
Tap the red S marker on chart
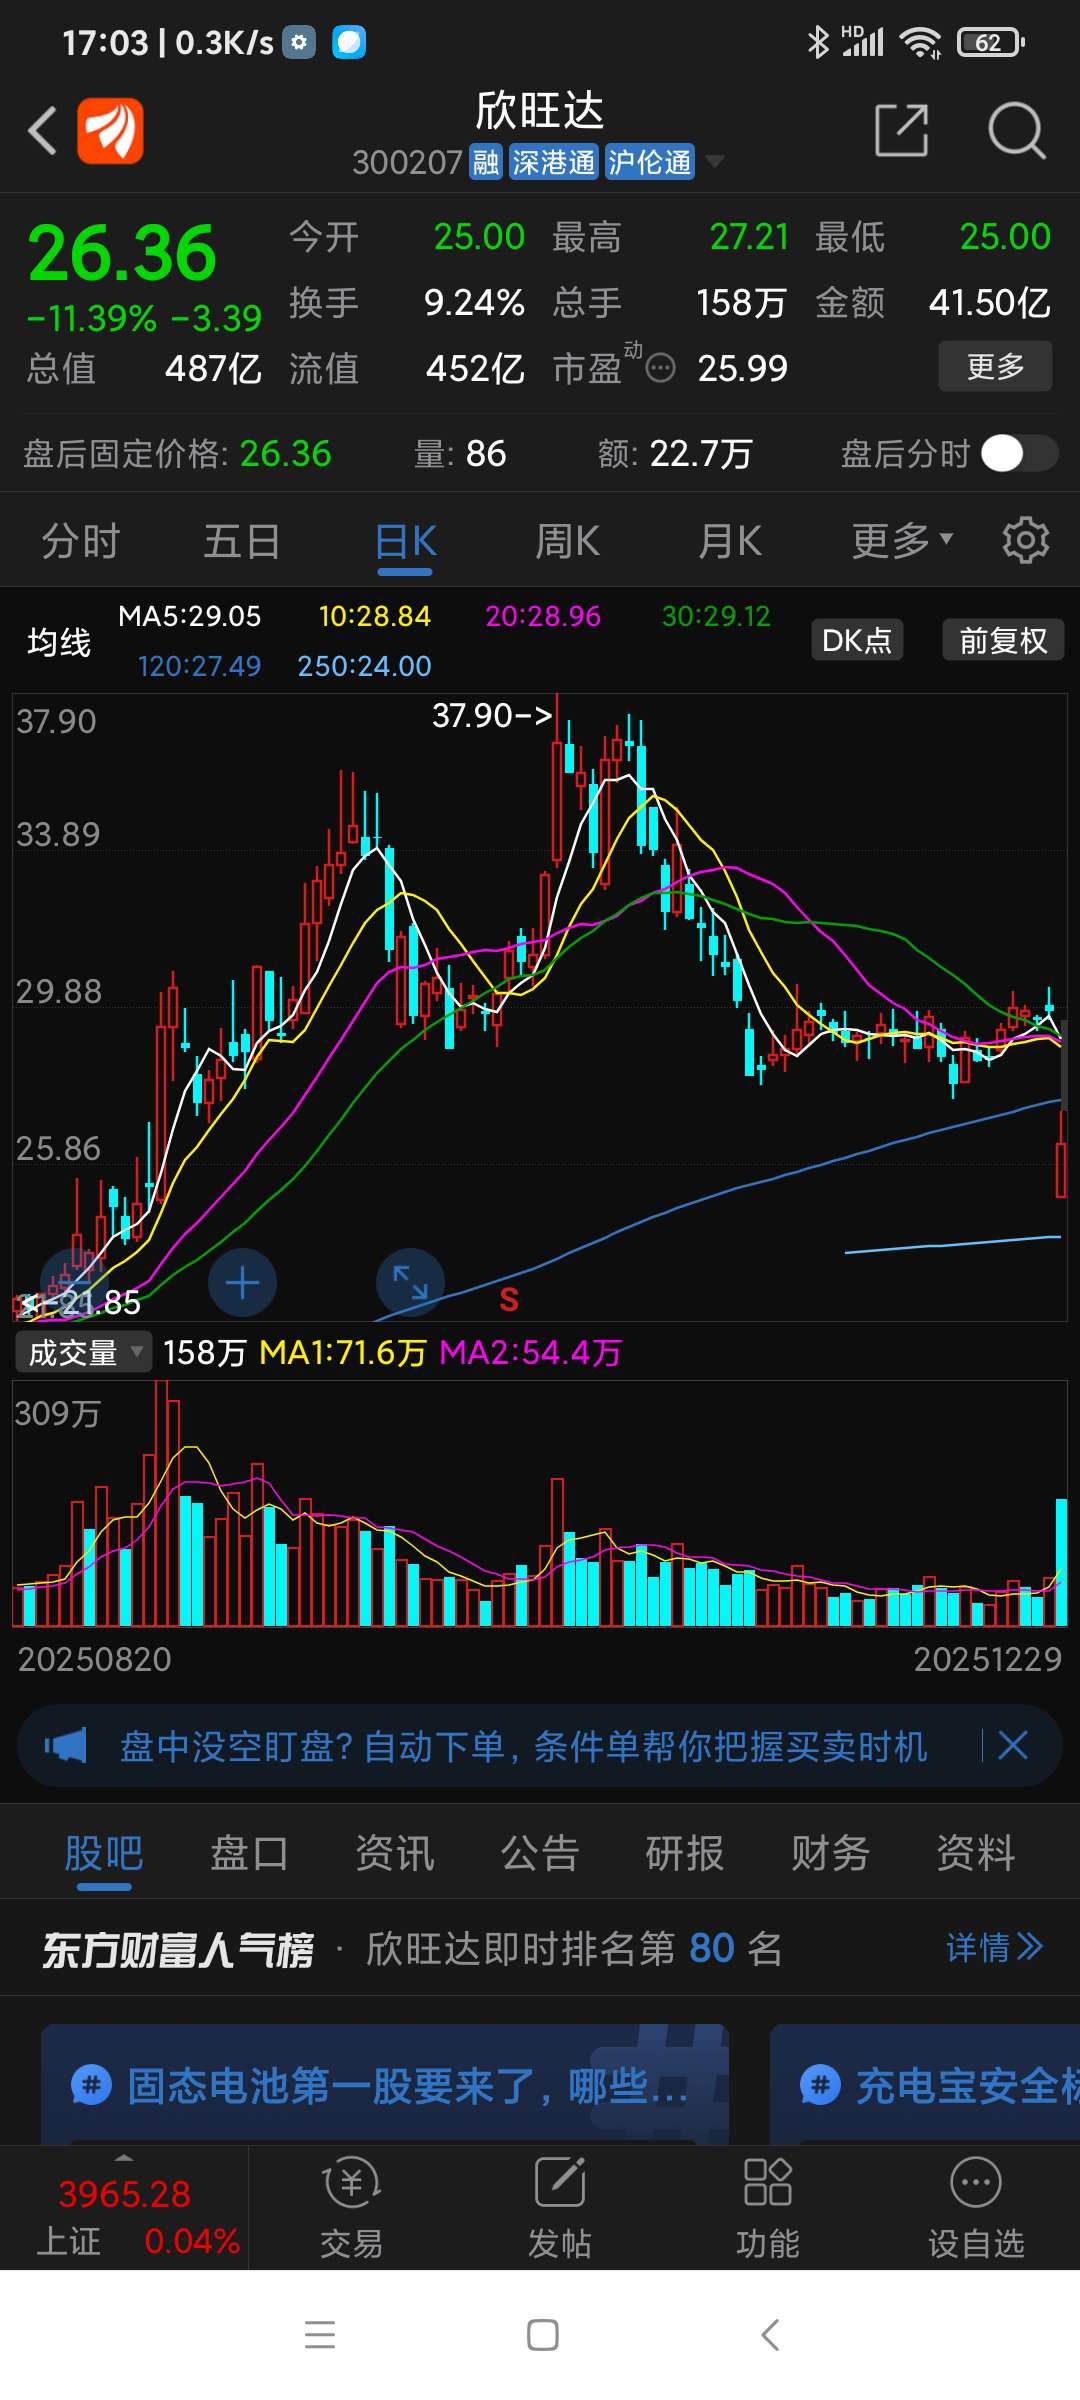509,1300
